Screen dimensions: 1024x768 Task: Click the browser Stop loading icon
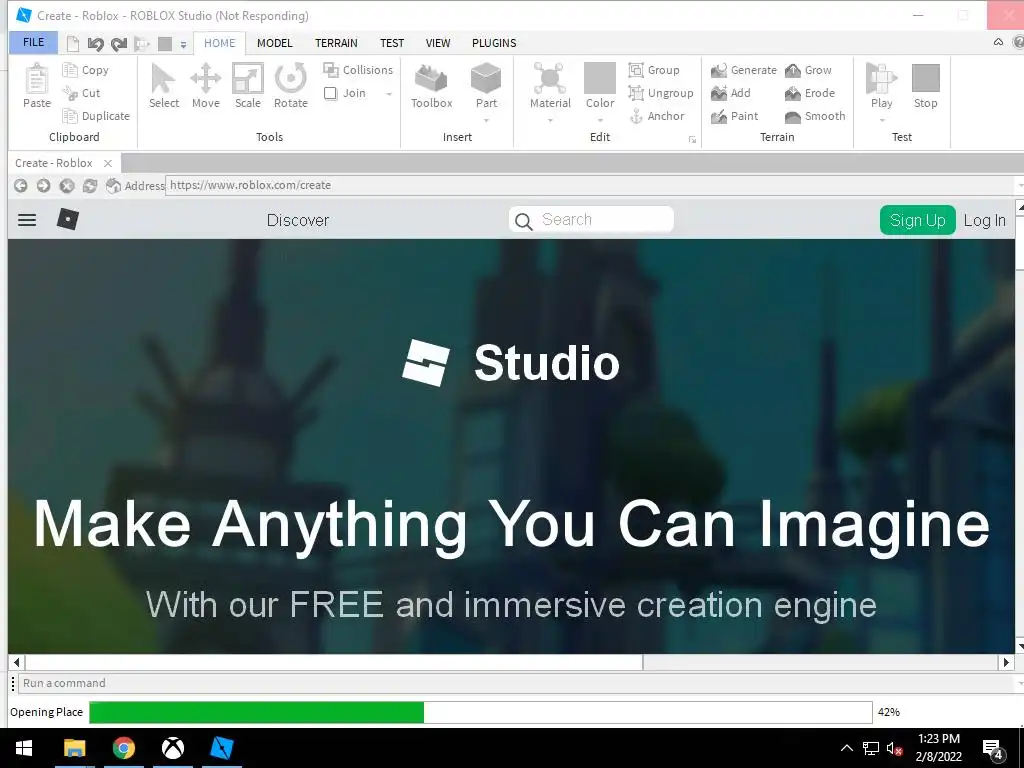tap(67, 185)
